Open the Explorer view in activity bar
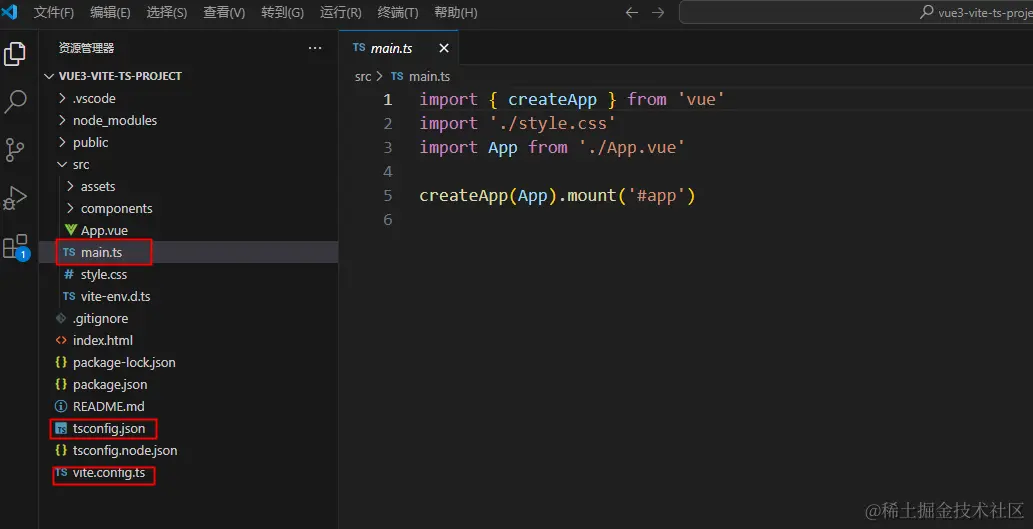Image resolution: width=1033 pixels, height=529 pixels. coord(16,54)
